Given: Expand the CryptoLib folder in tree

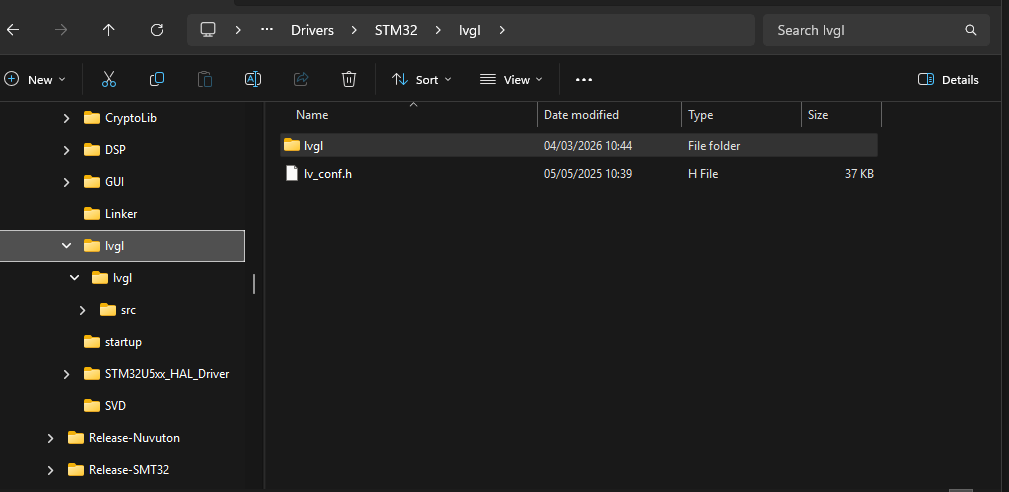Looking at the screenshot, I should (x=67, y=118).
